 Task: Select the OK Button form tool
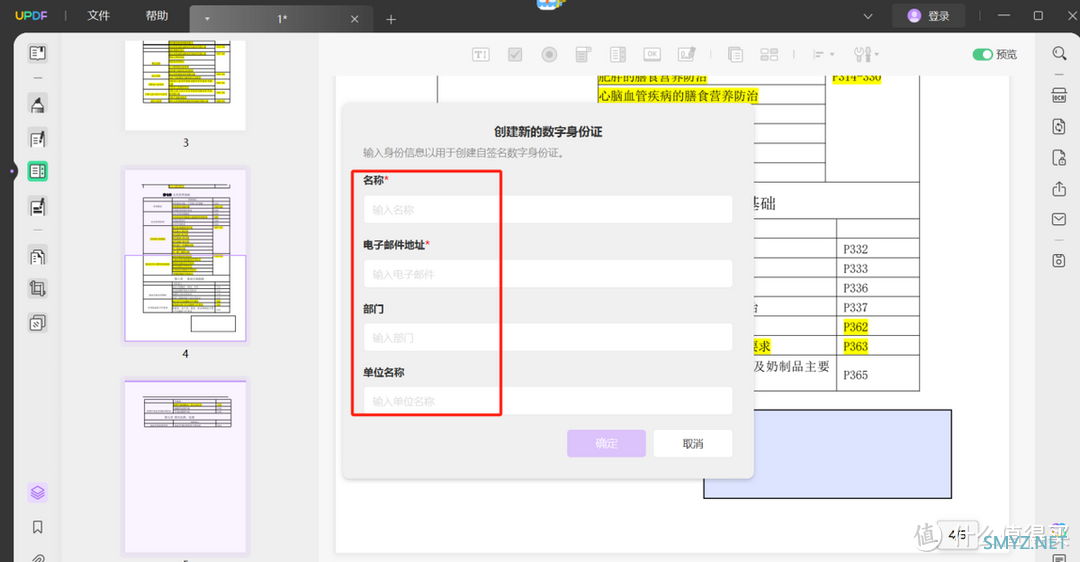click(x=652, y=54)
